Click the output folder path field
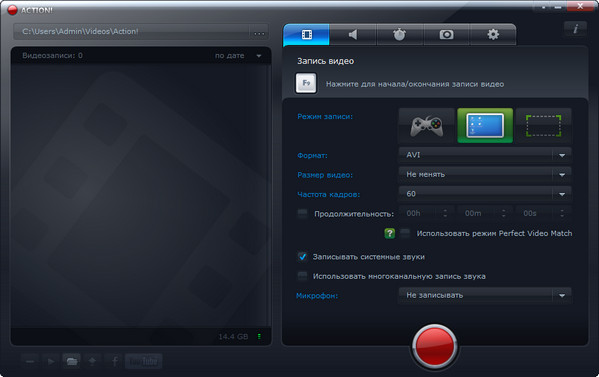Screen dimensions: 599x377 click(x=131, y=32)
